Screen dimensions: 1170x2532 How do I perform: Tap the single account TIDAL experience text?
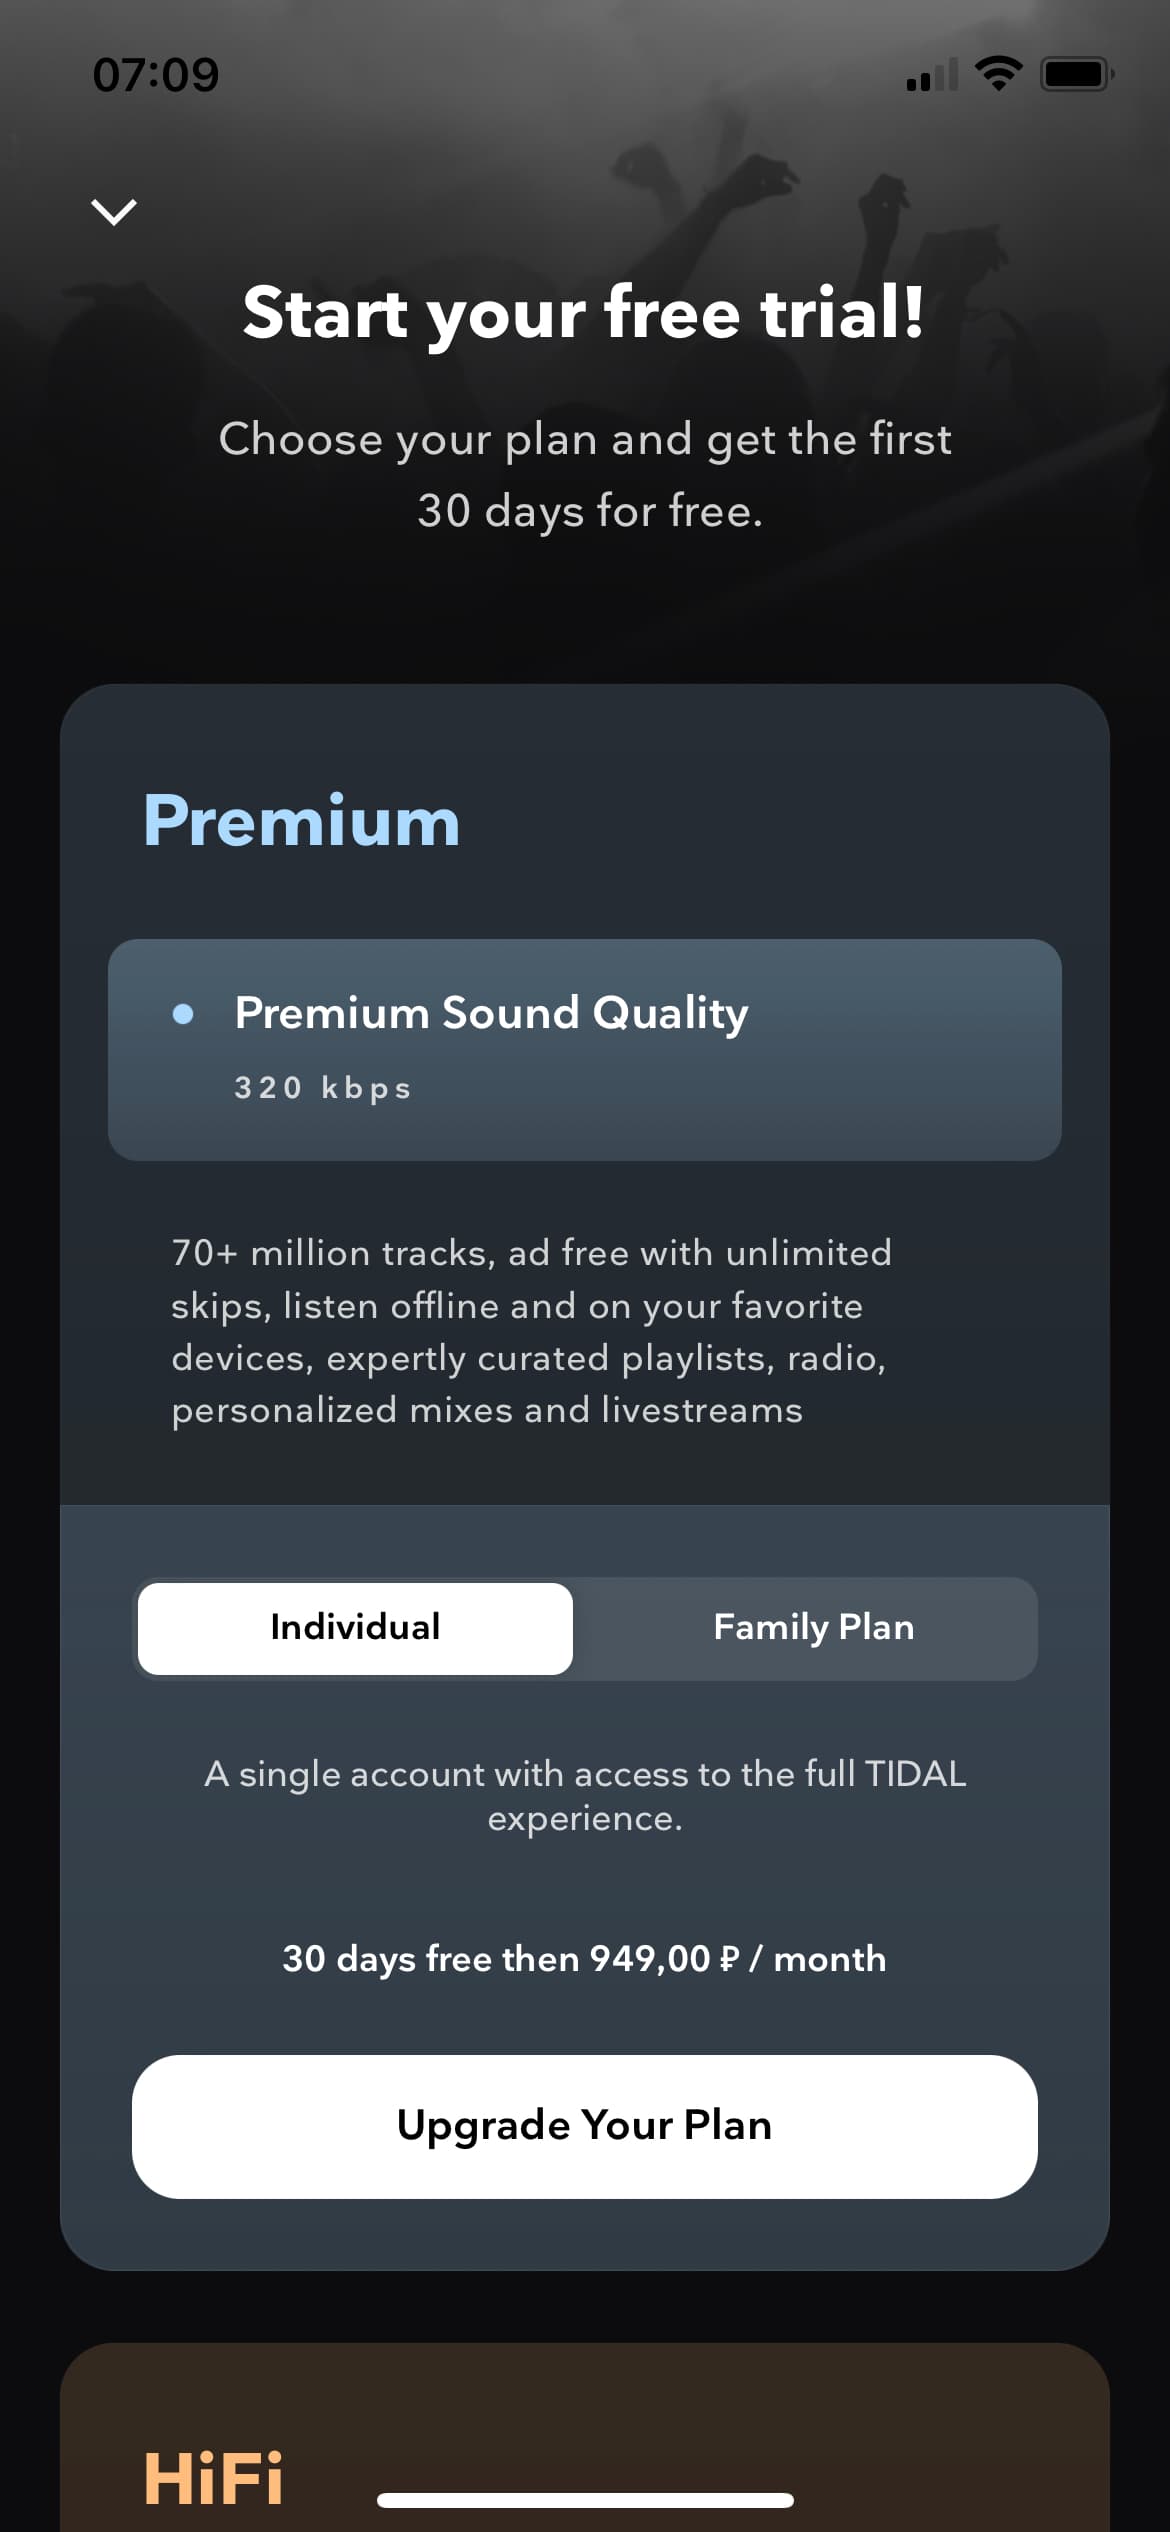pyautogui.click(x=585, y=1795)
